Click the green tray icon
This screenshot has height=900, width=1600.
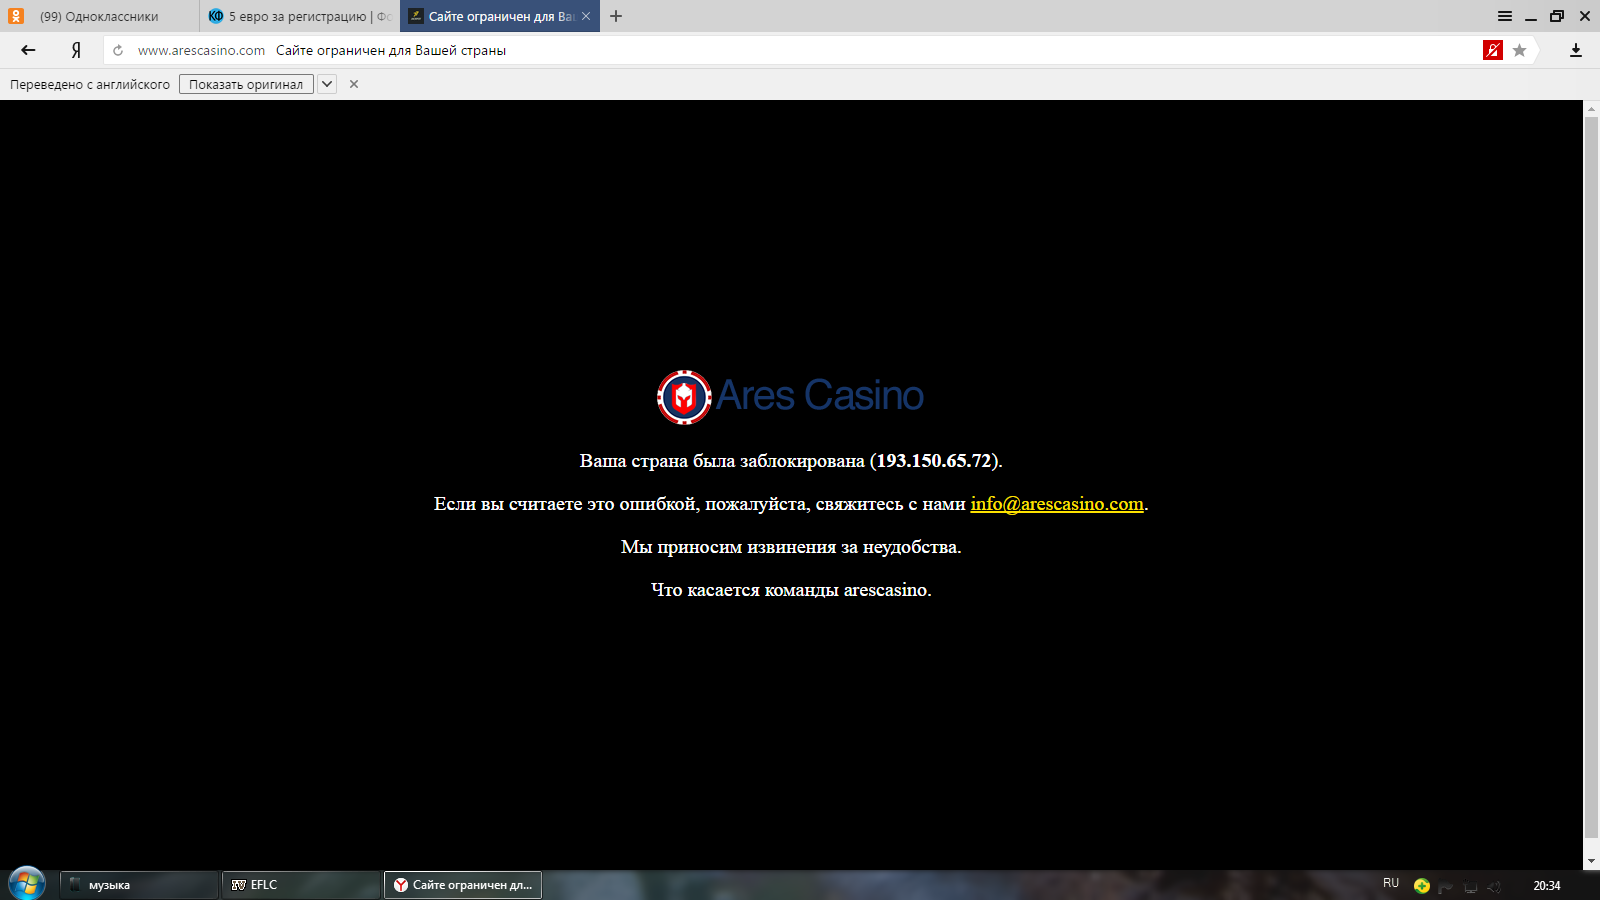pyautogui.click(x=1421, y=886)
